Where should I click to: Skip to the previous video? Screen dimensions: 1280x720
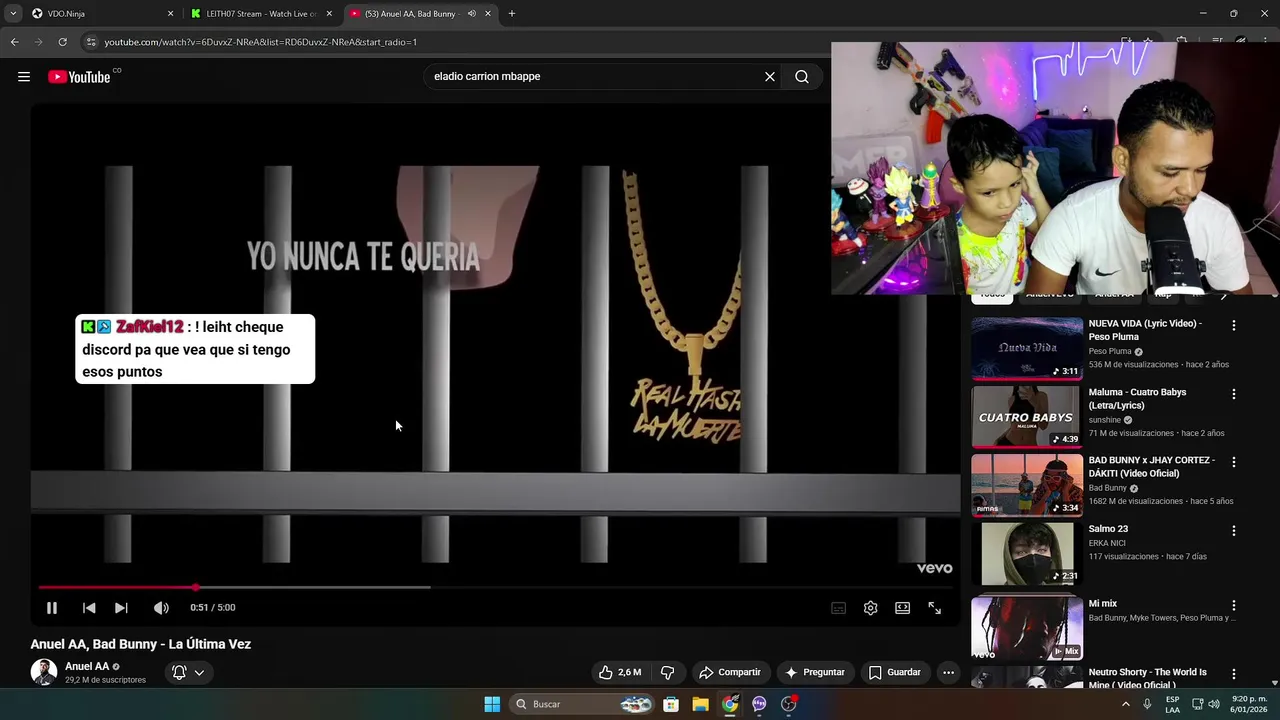click(x=89, y=608)
